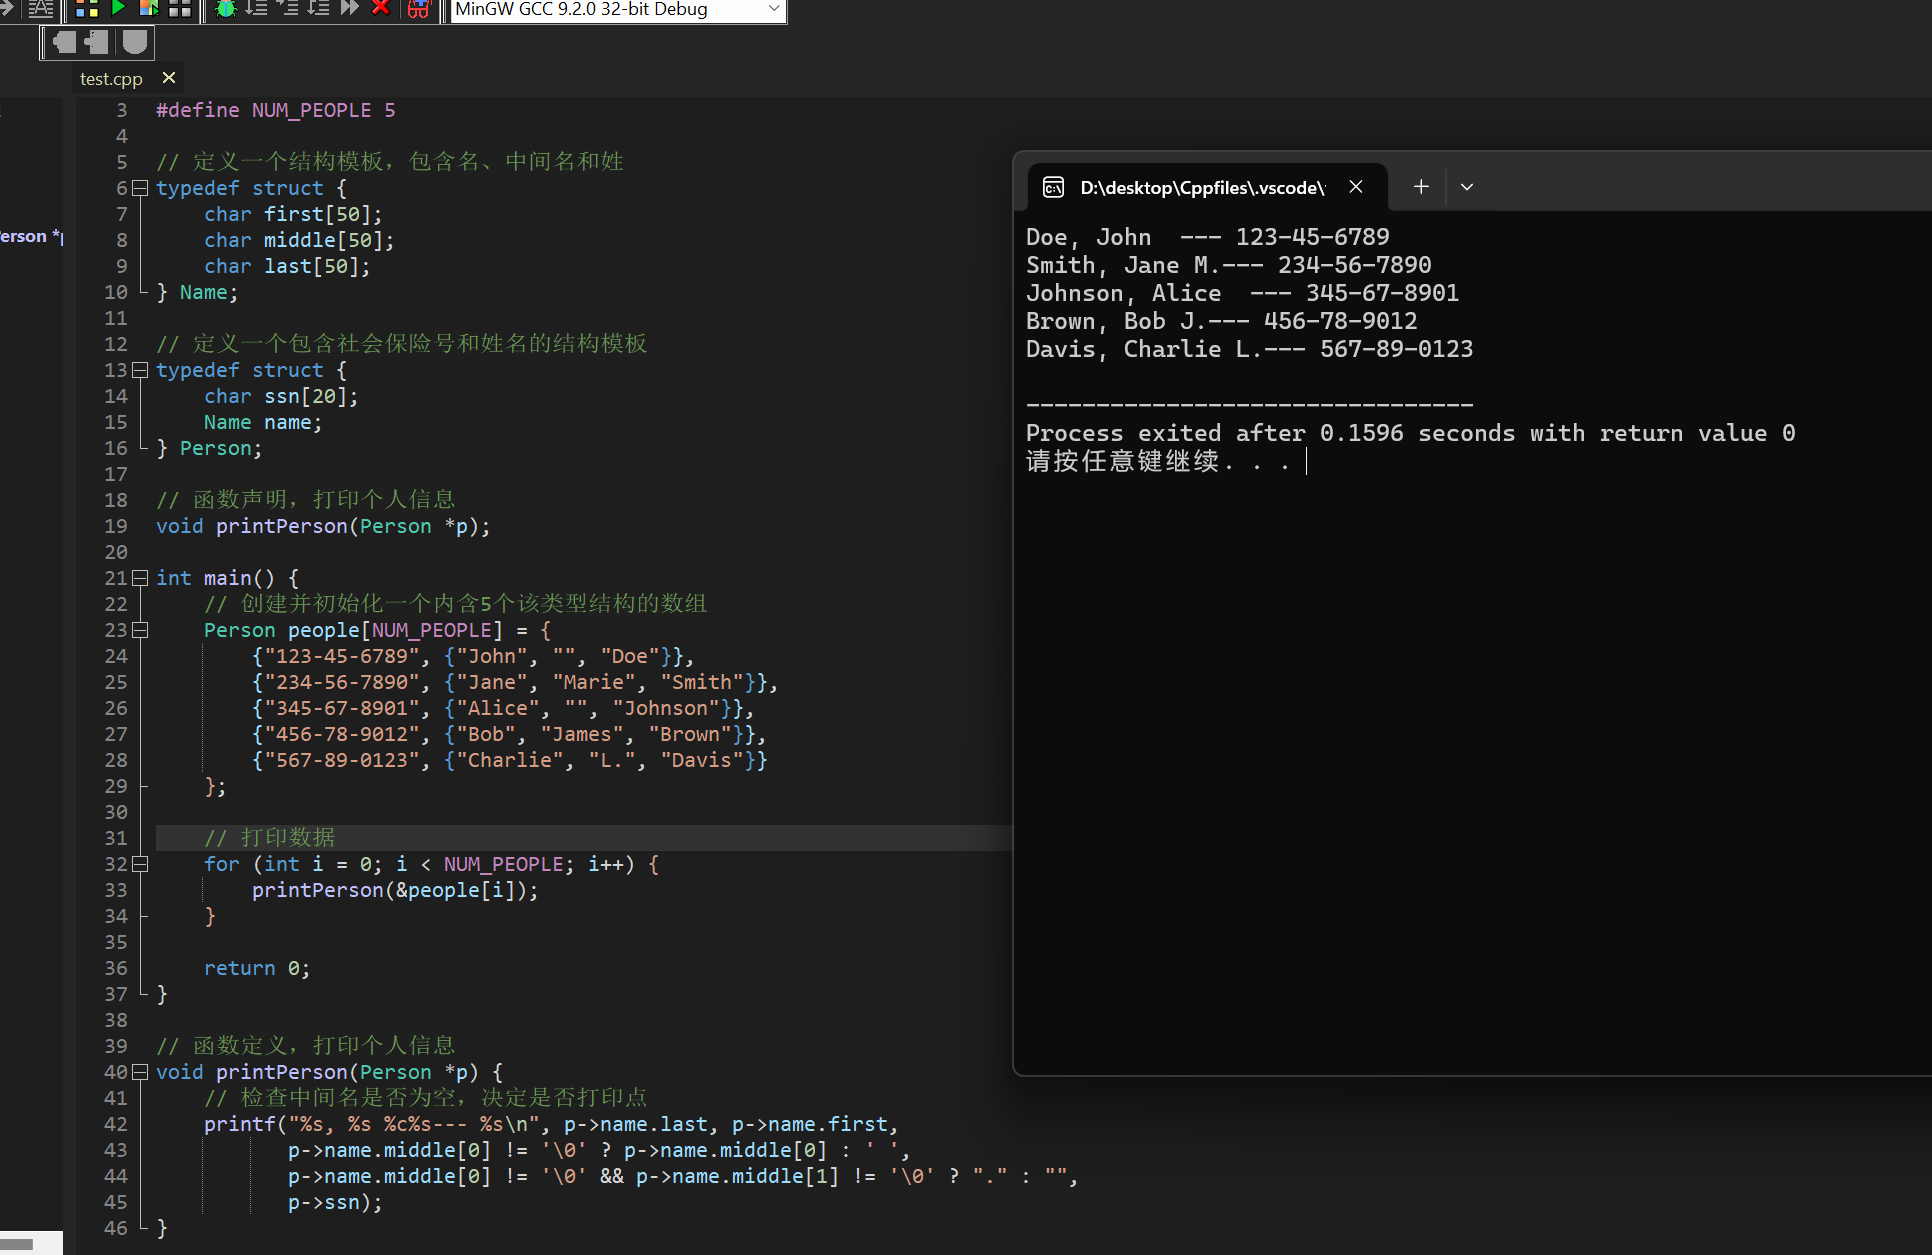Click the highlighted '// 打印数据' comment on line 31

[270, 838]
